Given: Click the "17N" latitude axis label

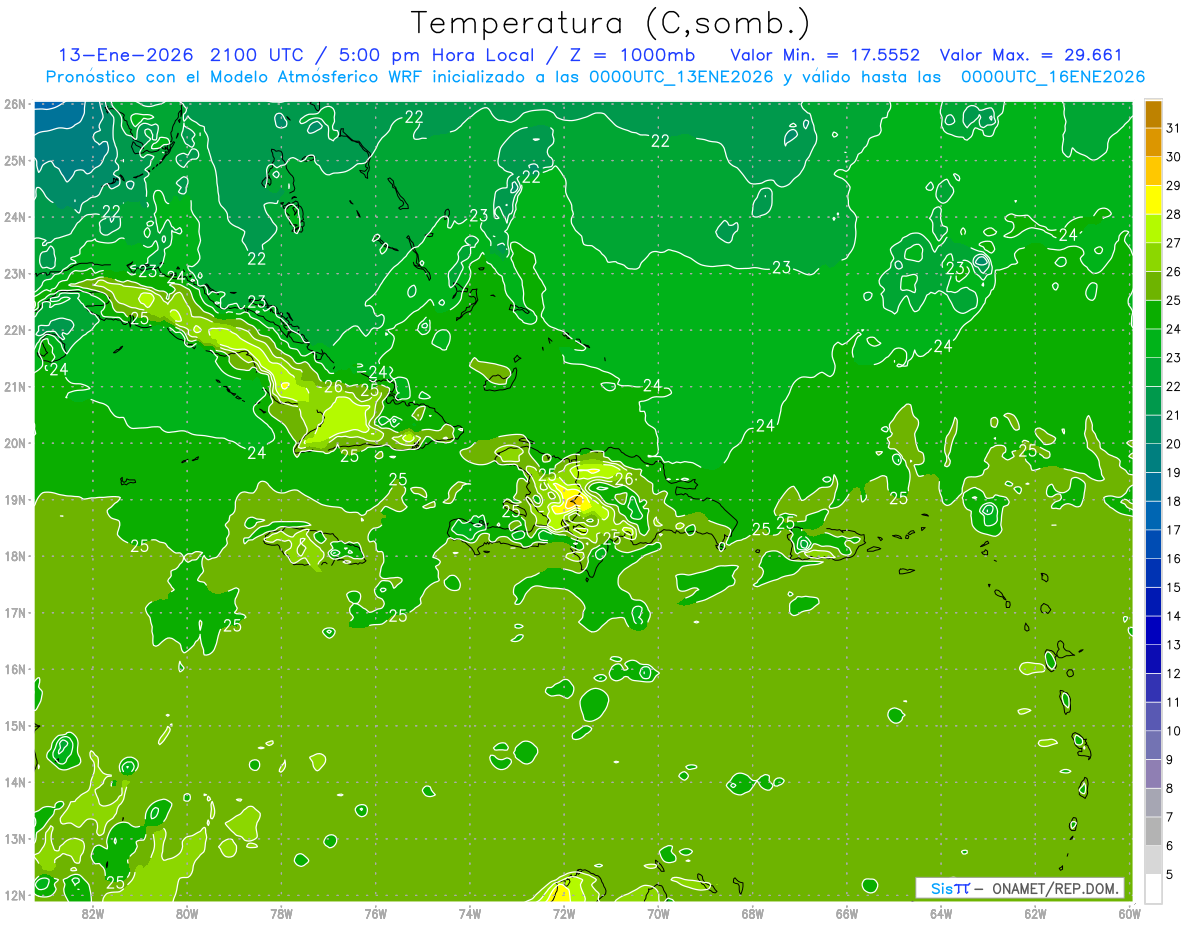Looking at the screenshot, I should tap(15, 612).
